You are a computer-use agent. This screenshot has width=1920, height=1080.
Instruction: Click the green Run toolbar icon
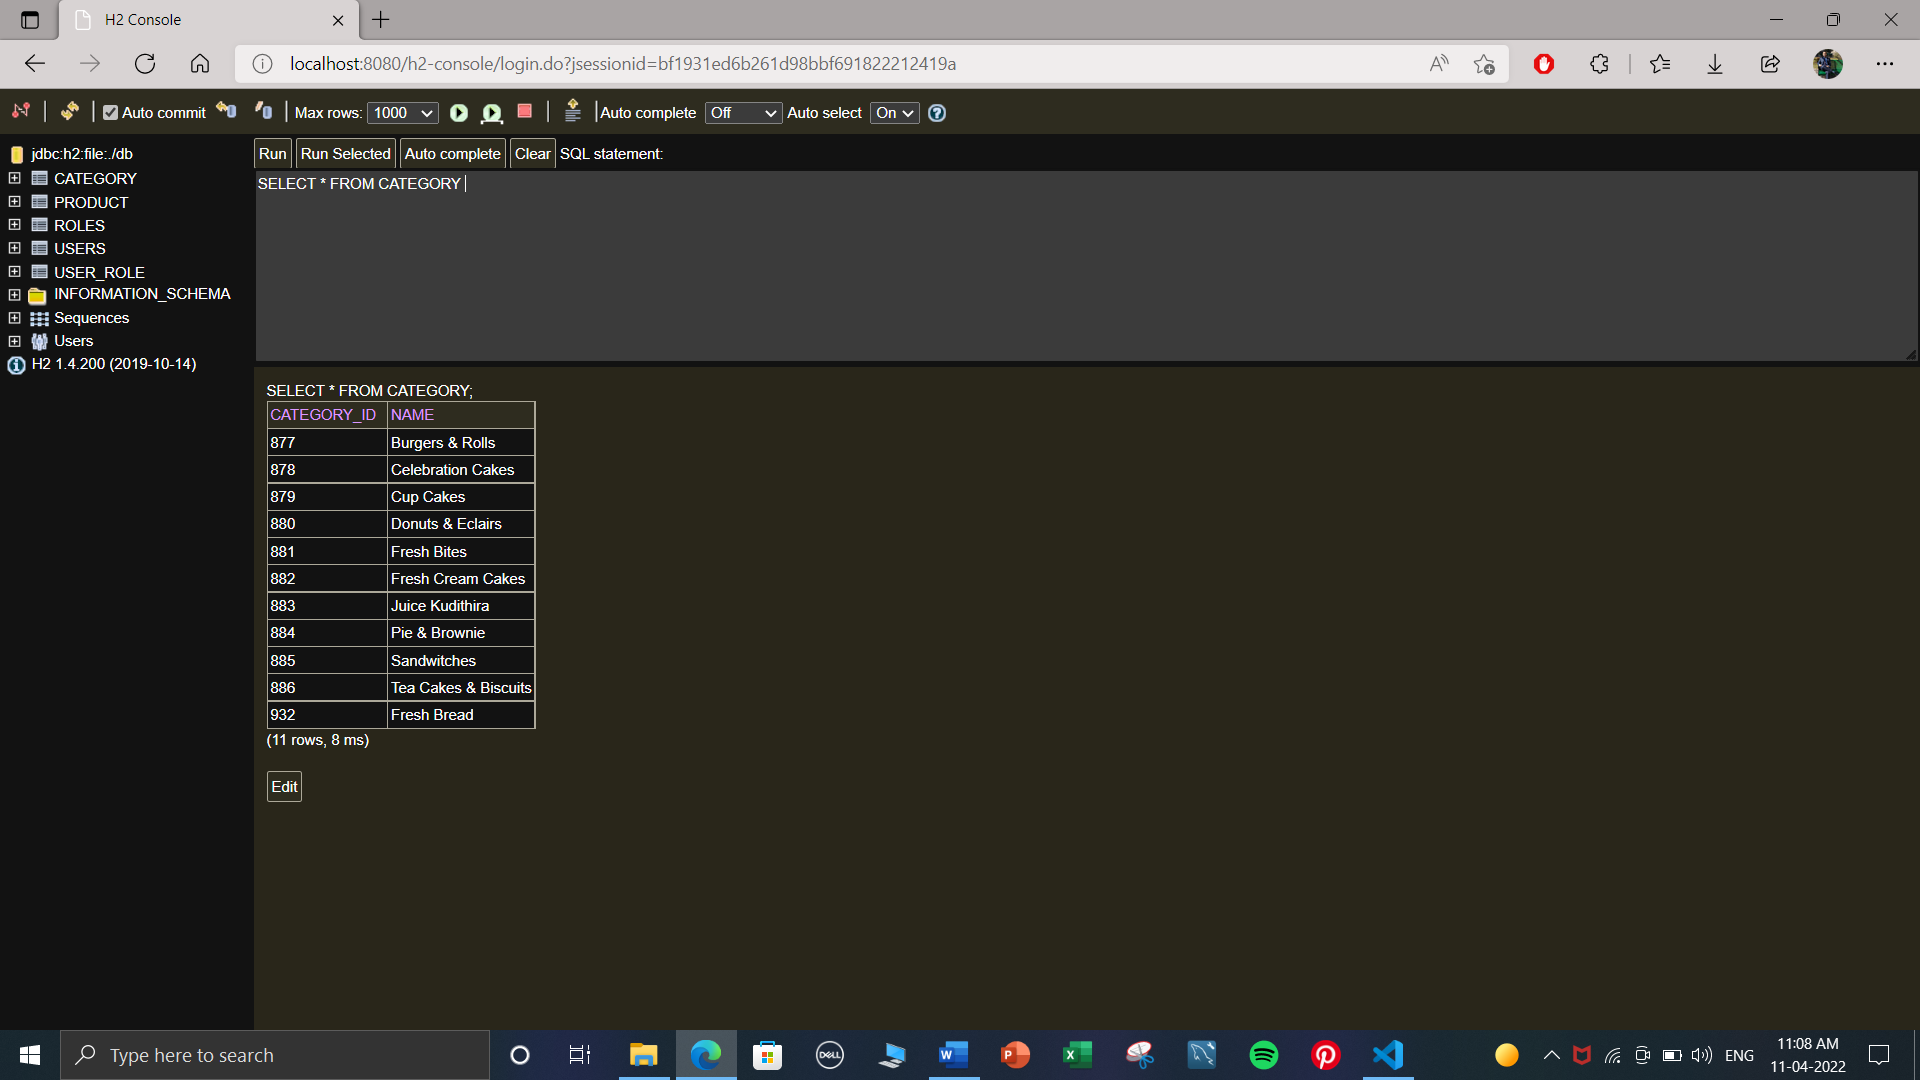pos(459,113)
